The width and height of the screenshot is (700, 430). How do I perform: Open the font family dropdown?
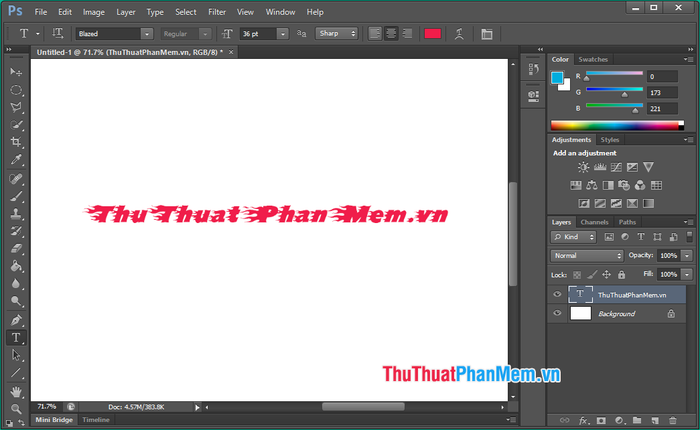tap(147, 34)
